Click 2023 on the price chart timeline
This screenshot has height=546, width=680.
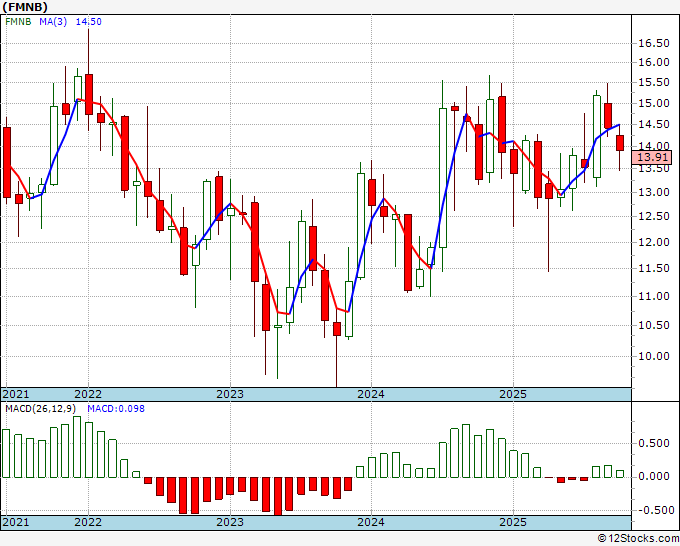tap(230, 394)
